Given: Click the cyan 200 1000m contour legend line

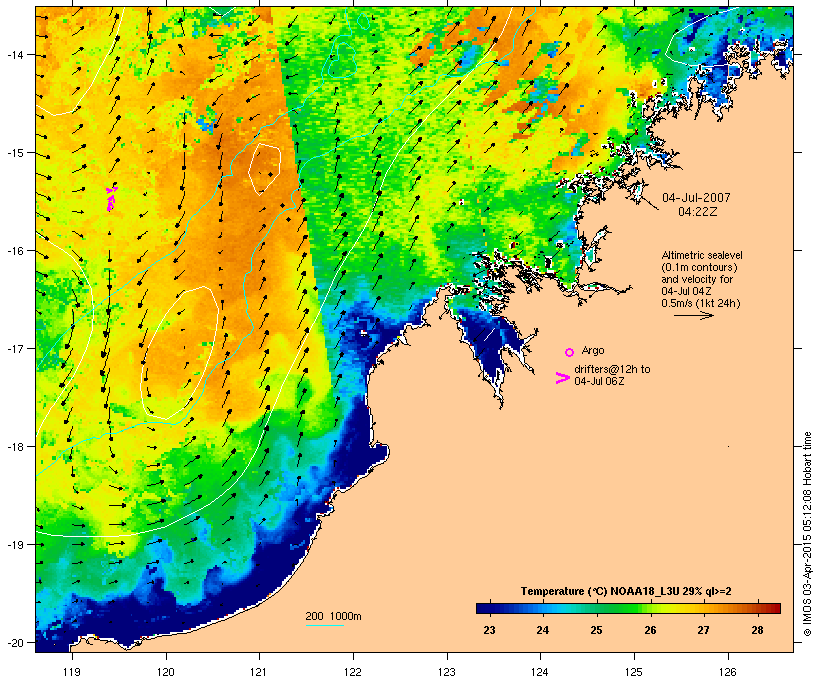Looking at the screenshot, I should pos(325,625).
